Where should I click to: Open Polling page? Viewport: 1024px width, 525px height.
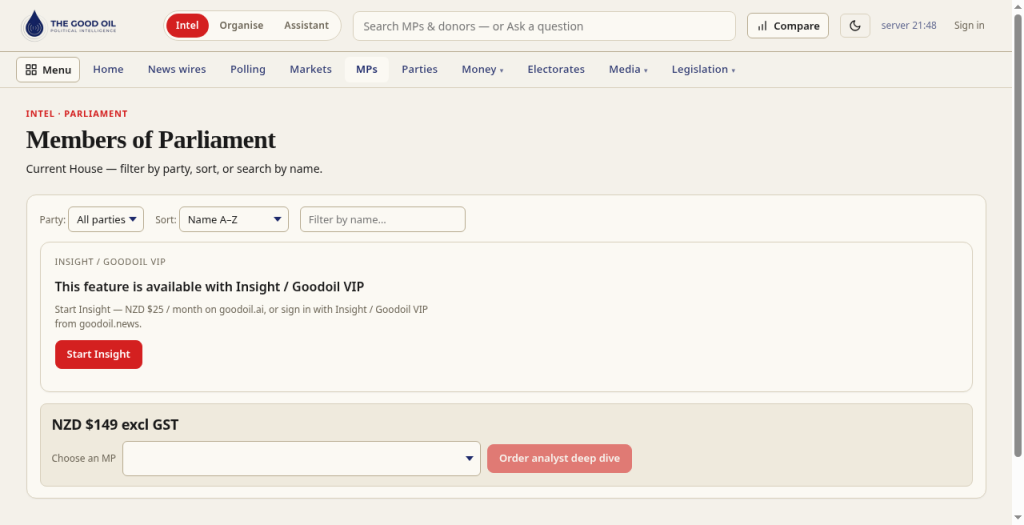coord(248,69)
